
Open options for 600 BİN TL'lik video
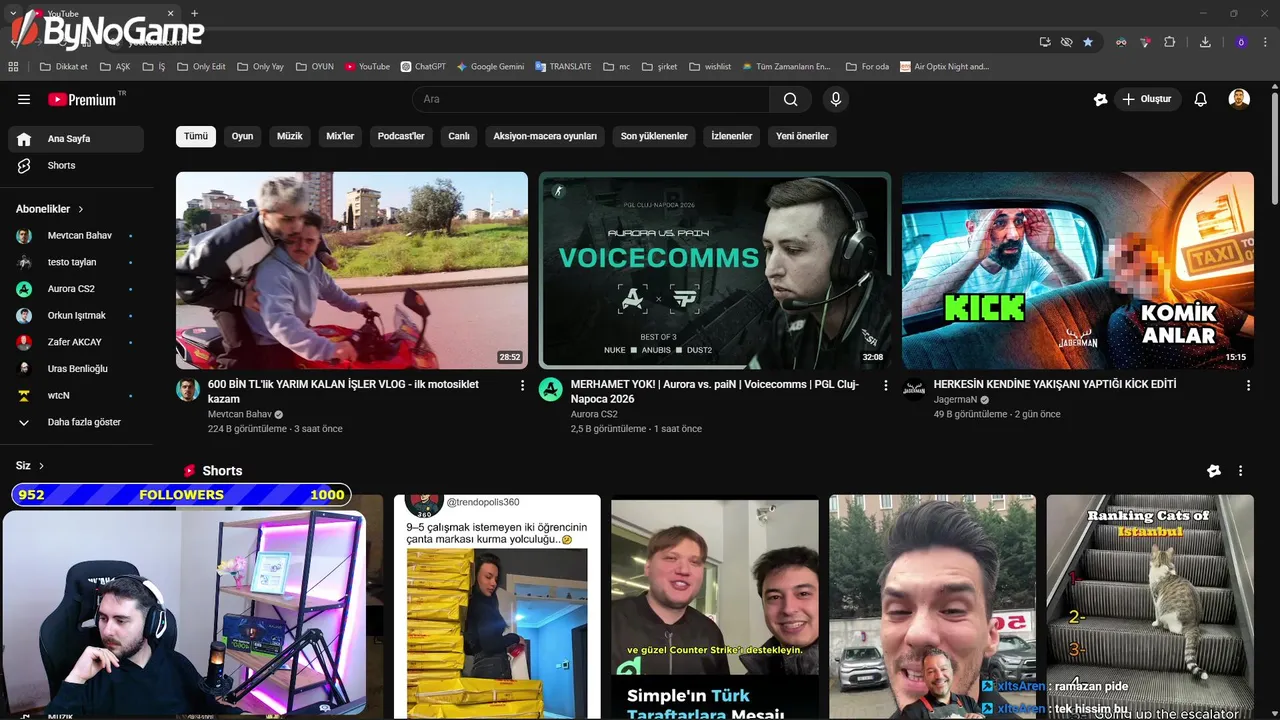(522, 385)
